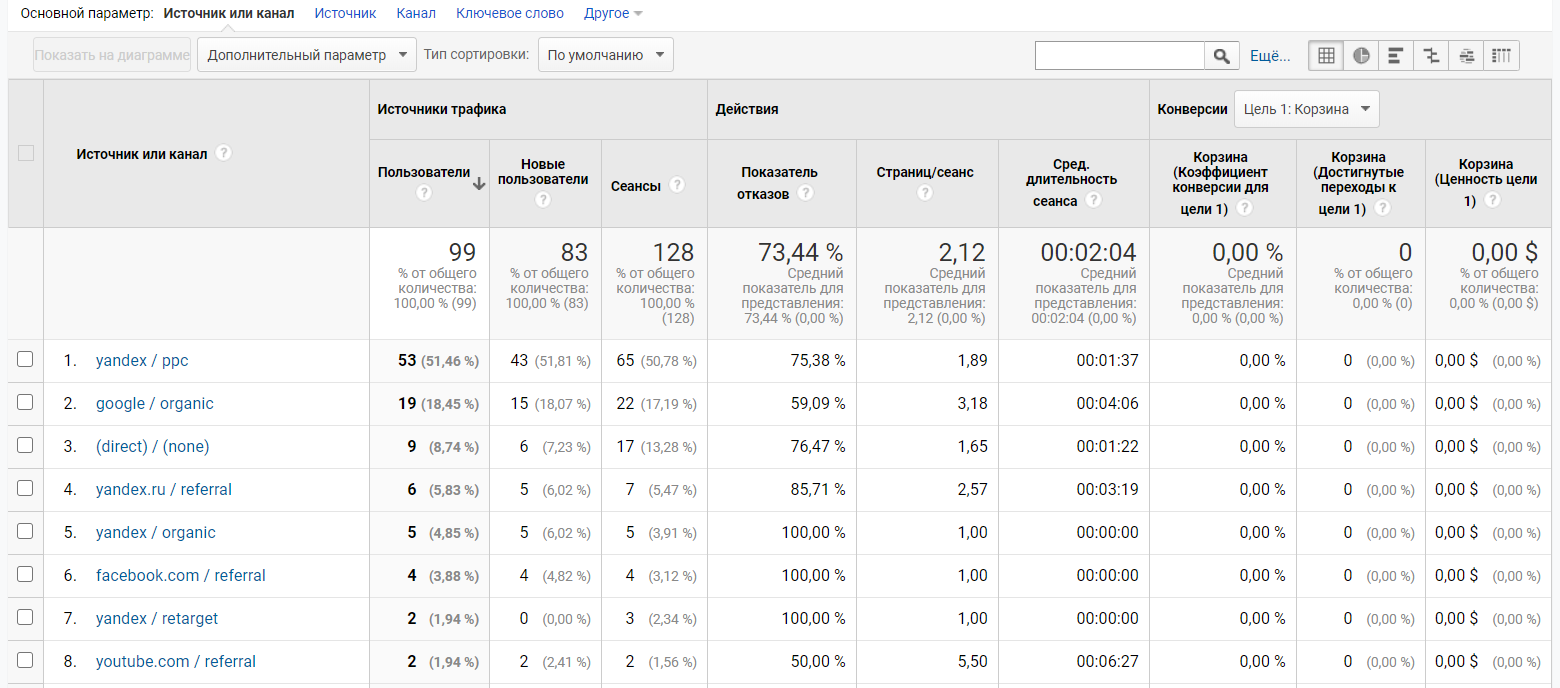This screenshot has height=688, width=1560.
Task: Select the pie chart percentage view icon
Action: click(1361, 56)
